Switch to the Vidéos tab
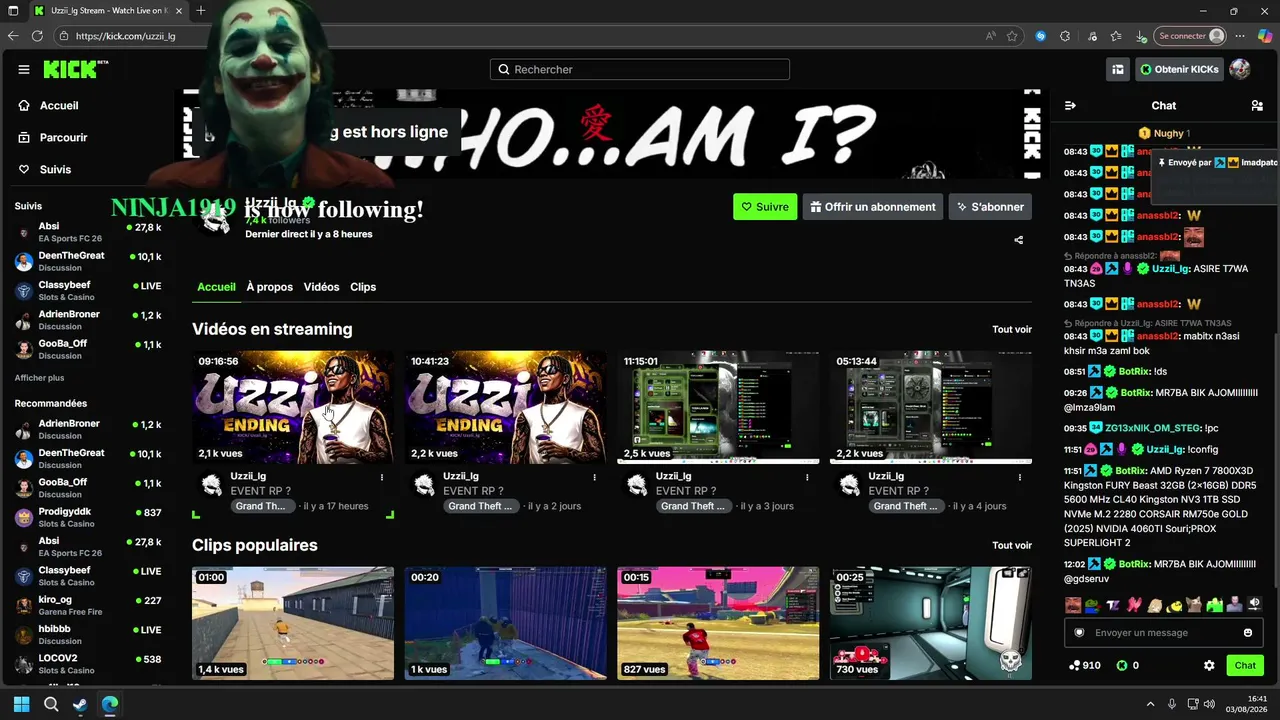1280x720 pixels. click(x=321, y=287)
